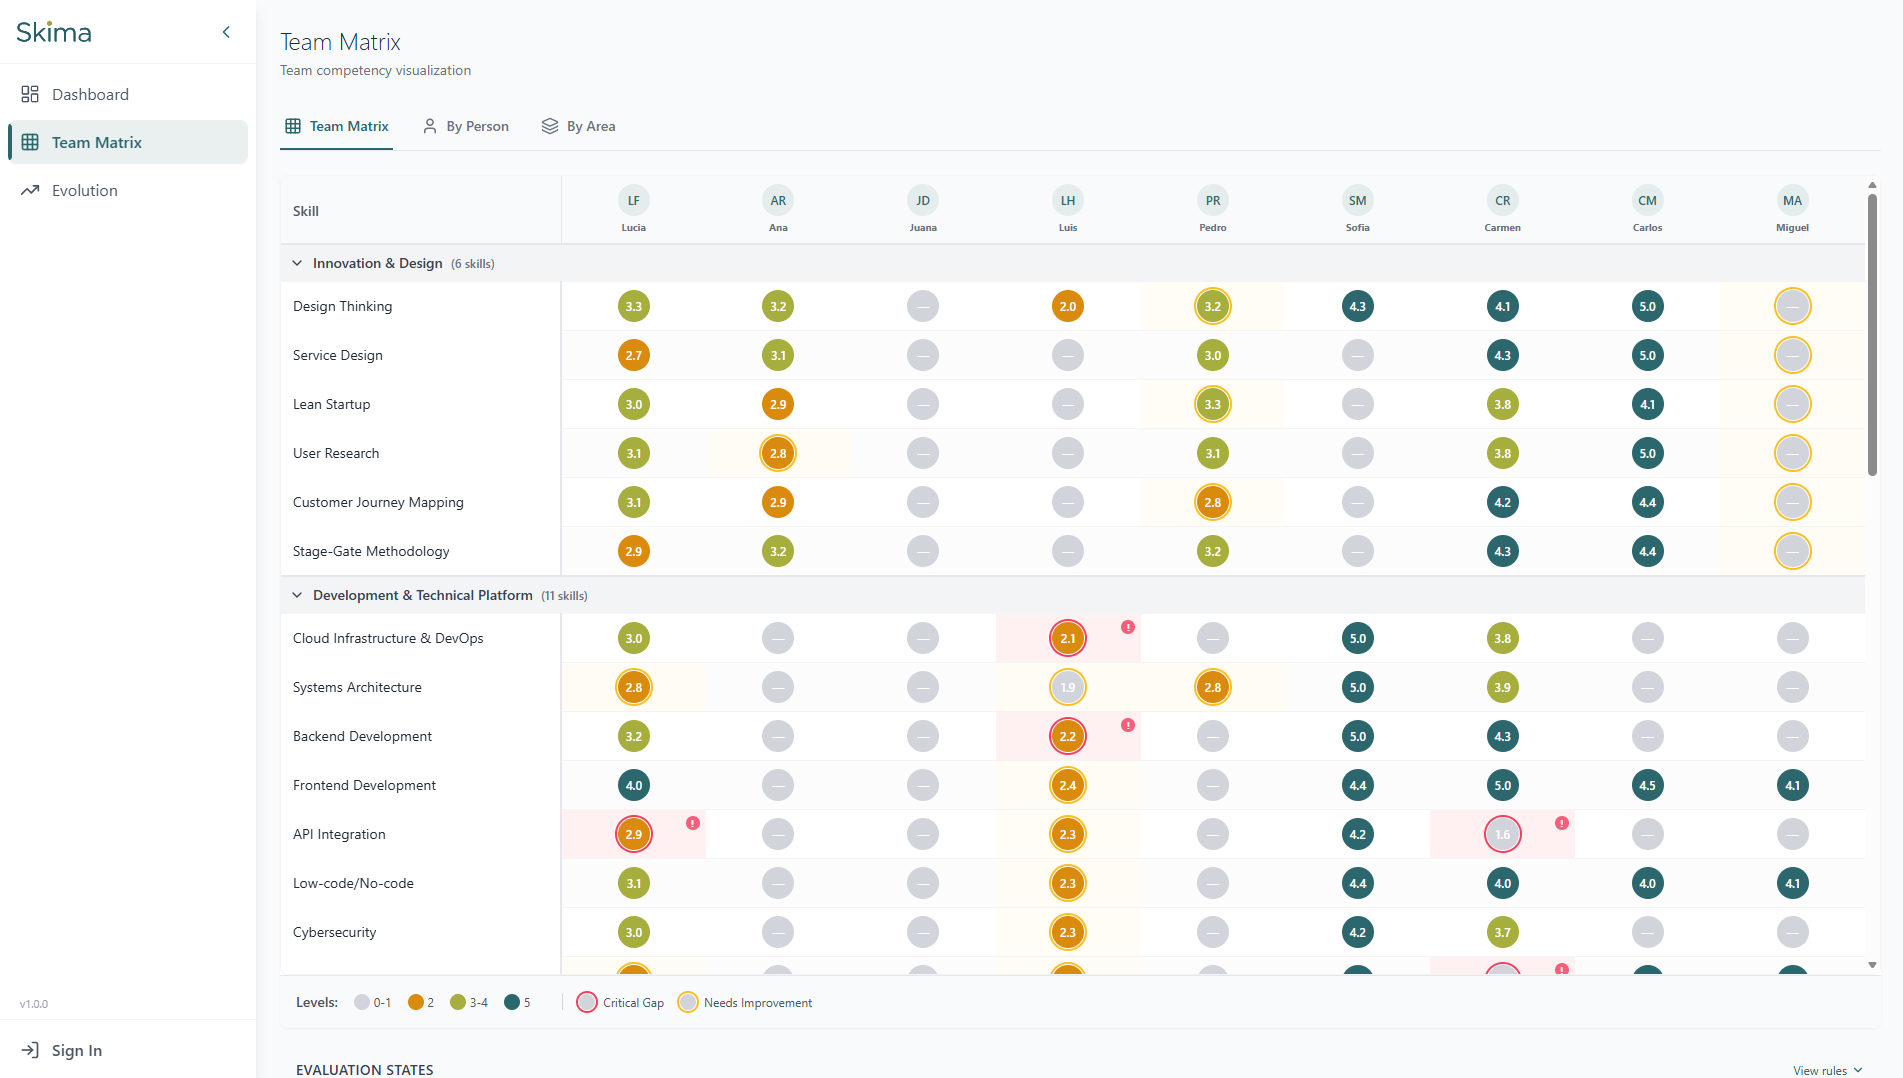Collapse the Innovation & Design group

click(297, 263)
